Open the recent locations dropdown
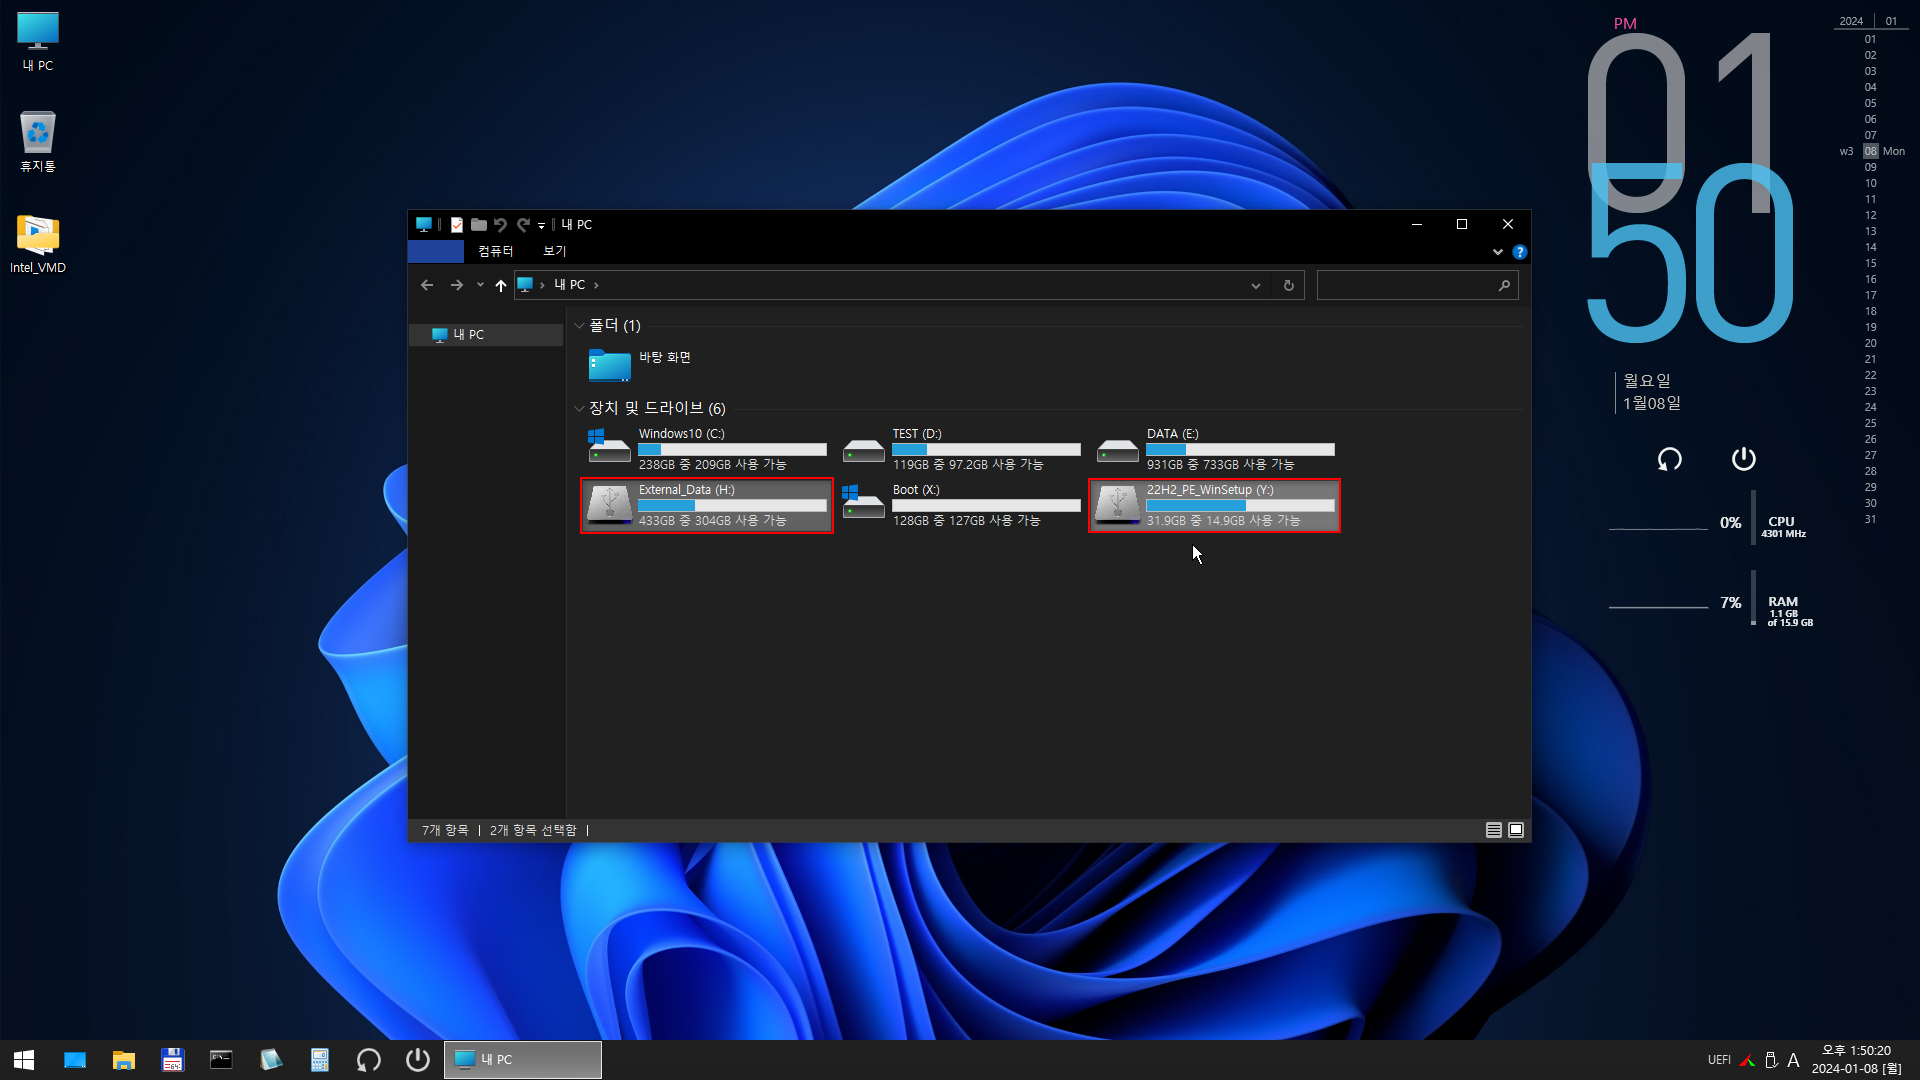Viewport: 1920px width, 1080px height. (480, 285)
